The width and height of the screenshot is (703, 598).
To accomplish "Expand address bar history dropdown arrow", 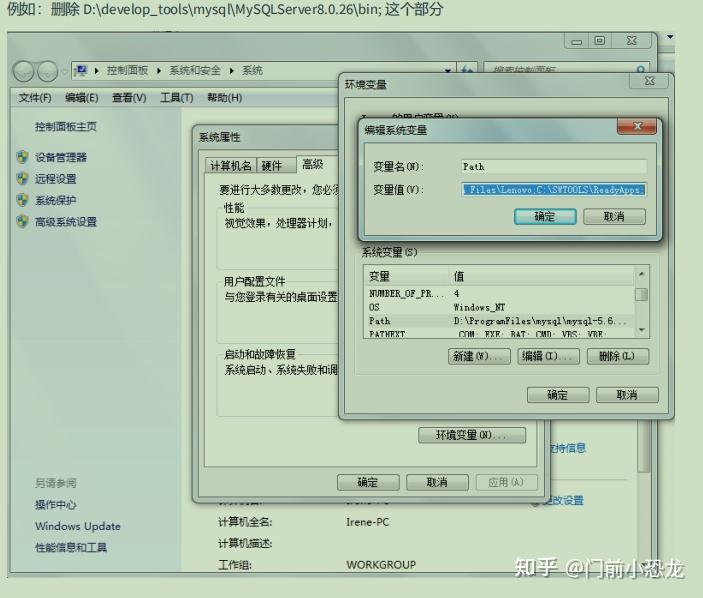I will click(447, 71).
